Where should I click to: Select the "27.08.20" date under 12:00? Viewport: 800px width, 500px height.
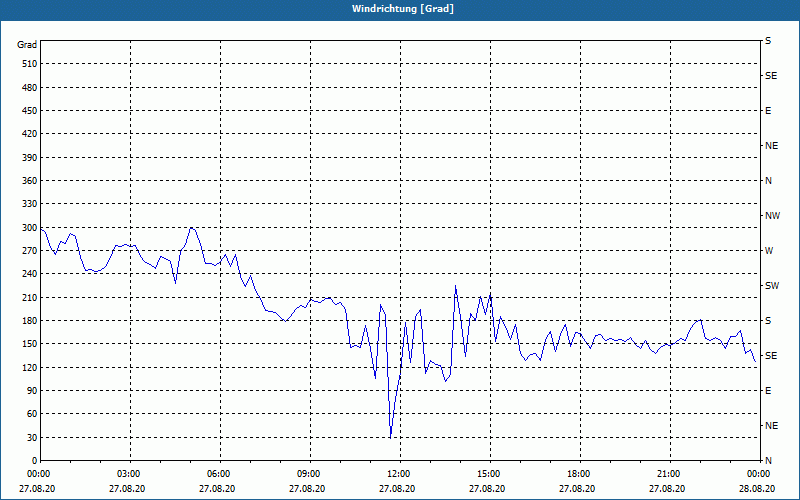tap(397, 489)
